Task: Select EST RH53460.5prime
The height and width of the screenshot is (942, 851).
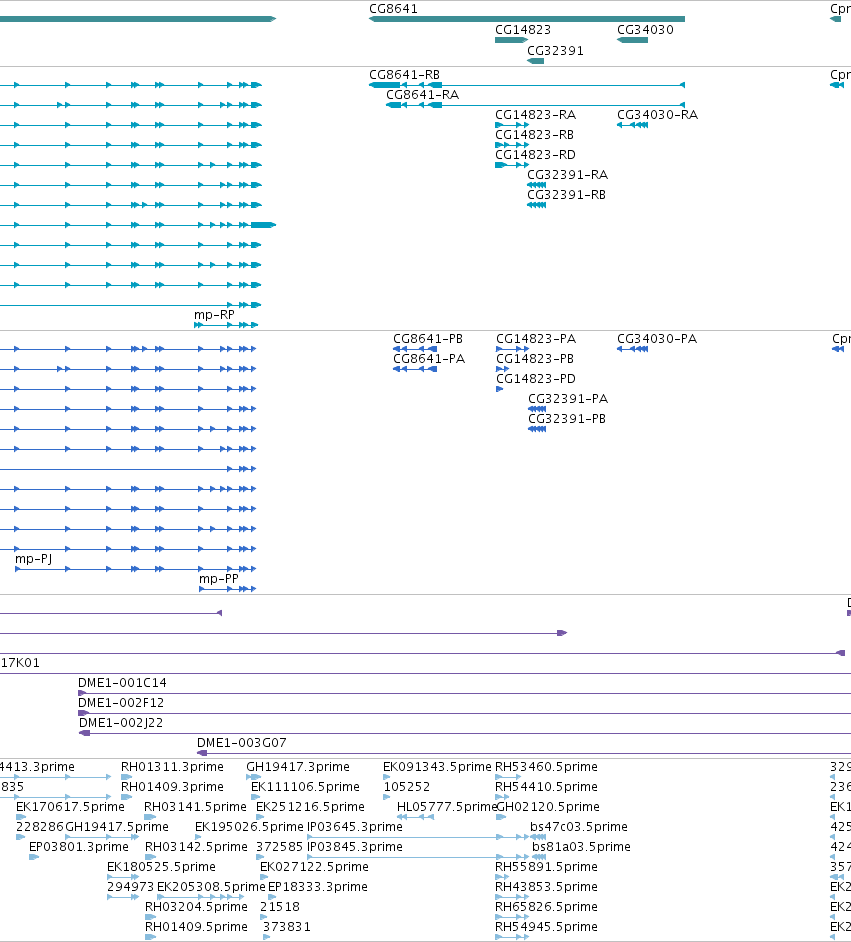Action: tap(547, 767)
